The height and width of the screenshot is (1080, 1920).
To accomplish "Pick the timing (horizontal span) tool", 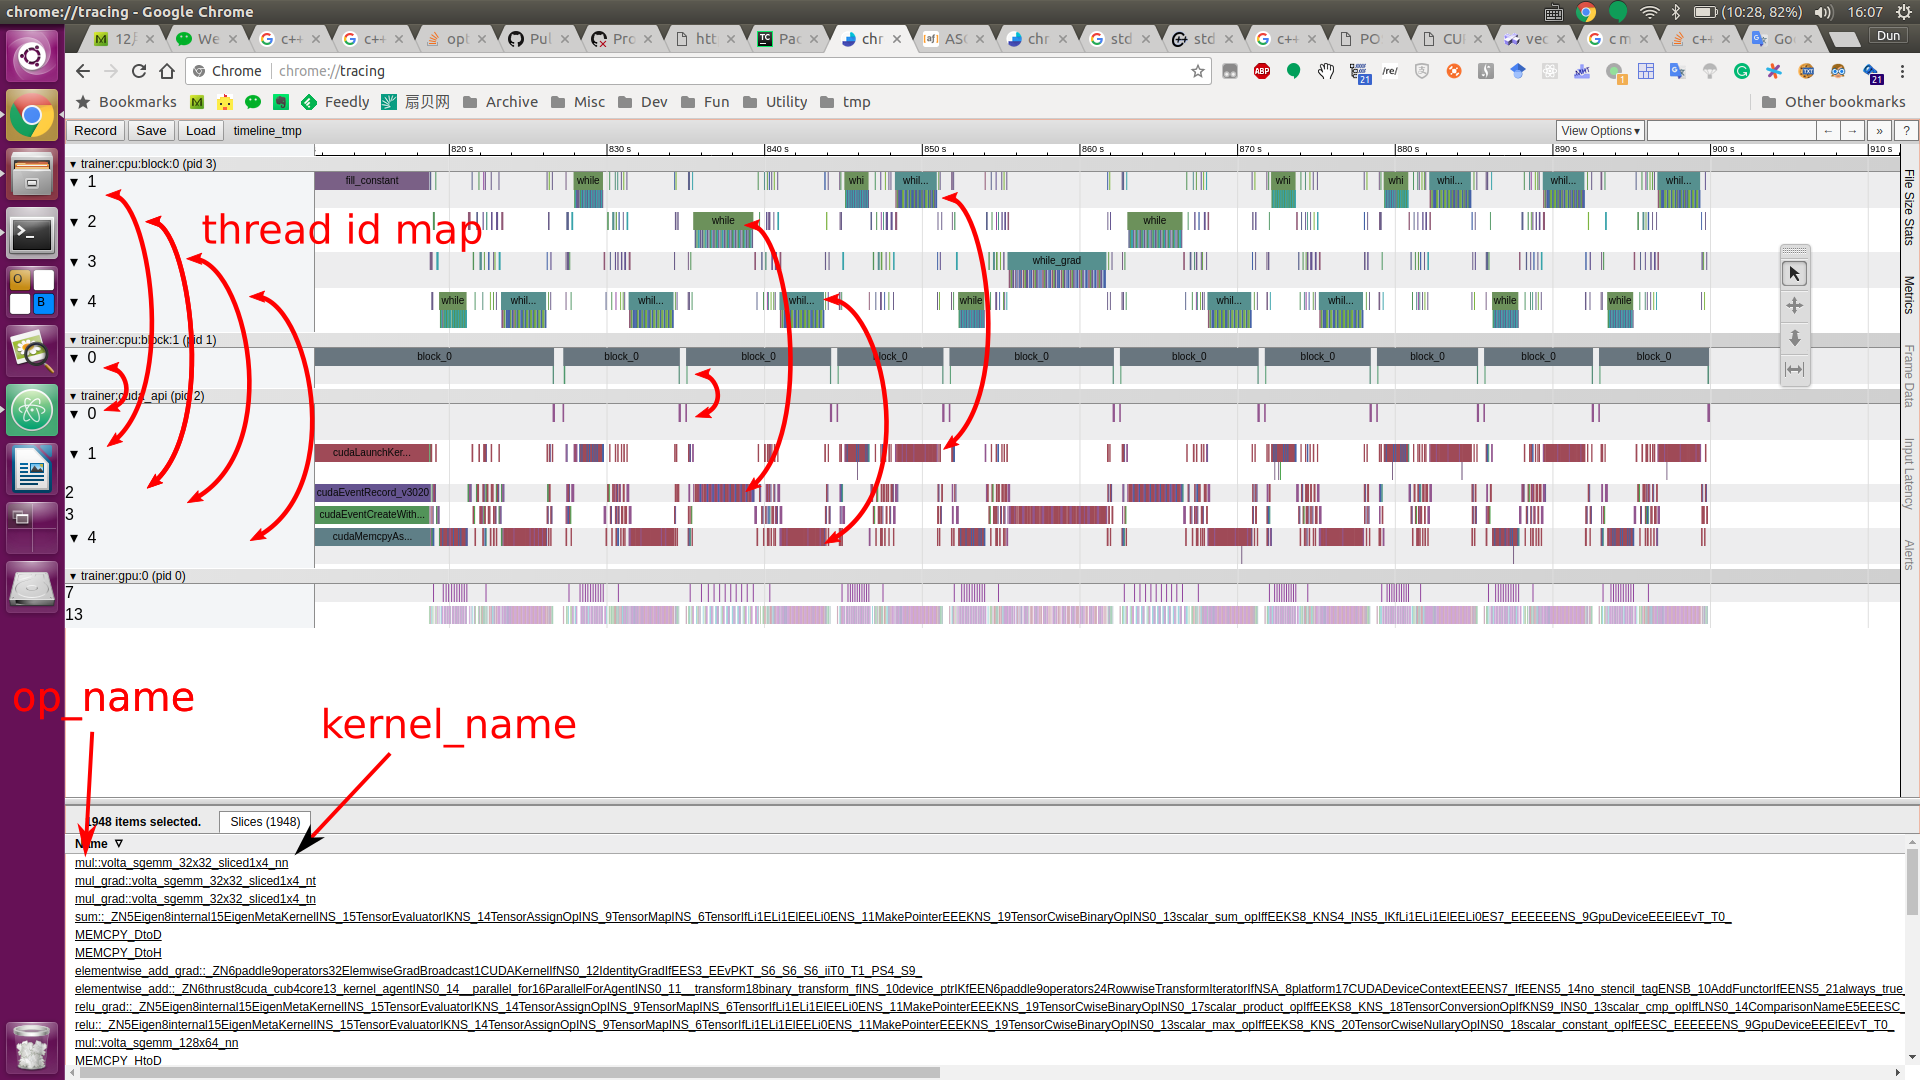I will [x=1794, y=370].
